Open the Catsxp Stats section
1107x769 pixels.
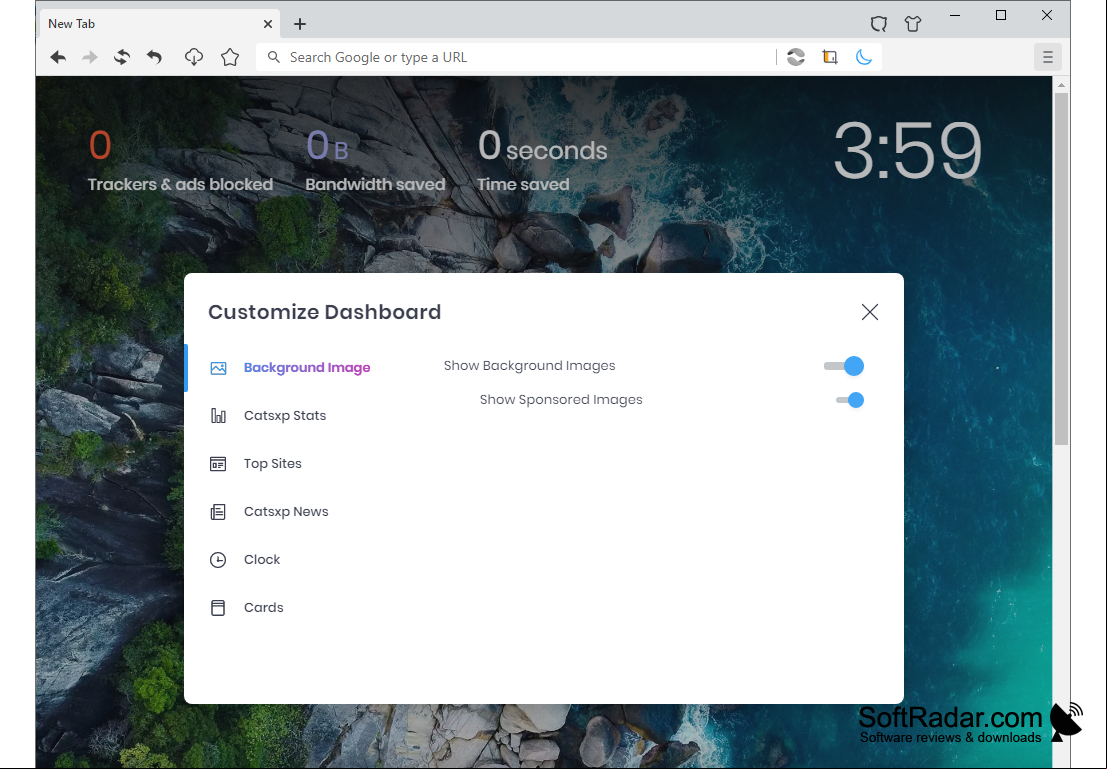(285, 416)
